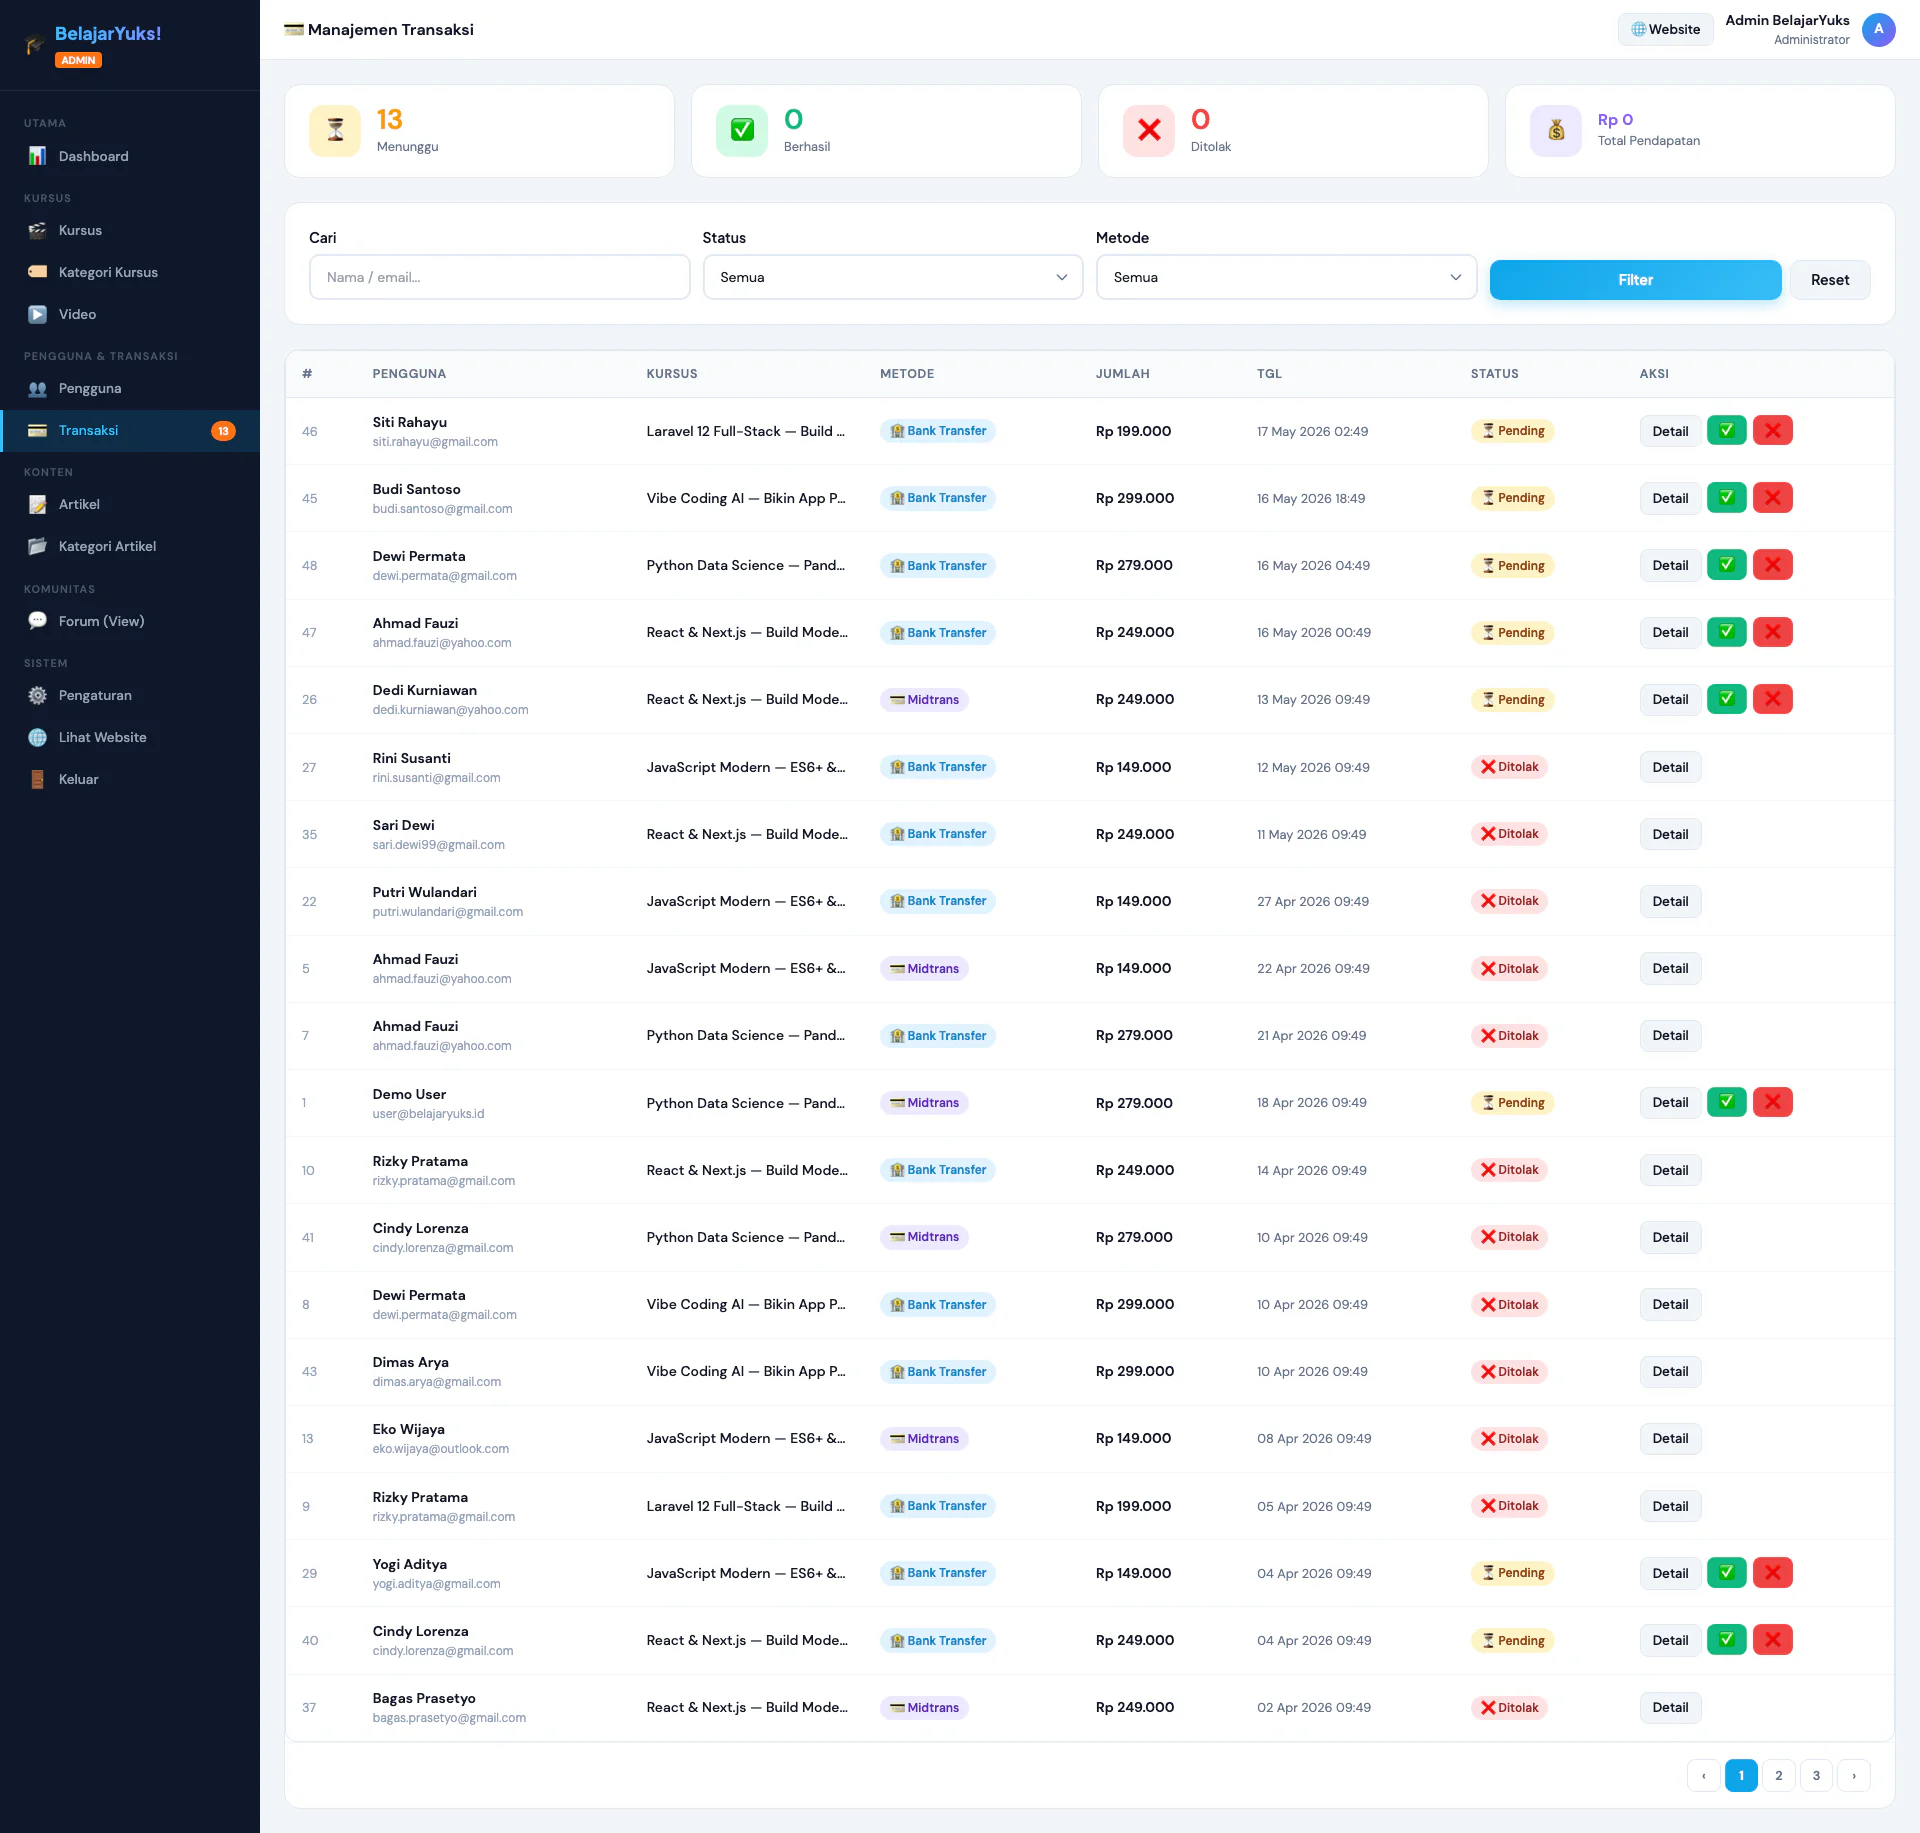The height and width of the screenshot is (1833, 1920).
Task: Approve Dedi Kurniawan's Midtrans transaction
Action: click(x=1726, y=699)
